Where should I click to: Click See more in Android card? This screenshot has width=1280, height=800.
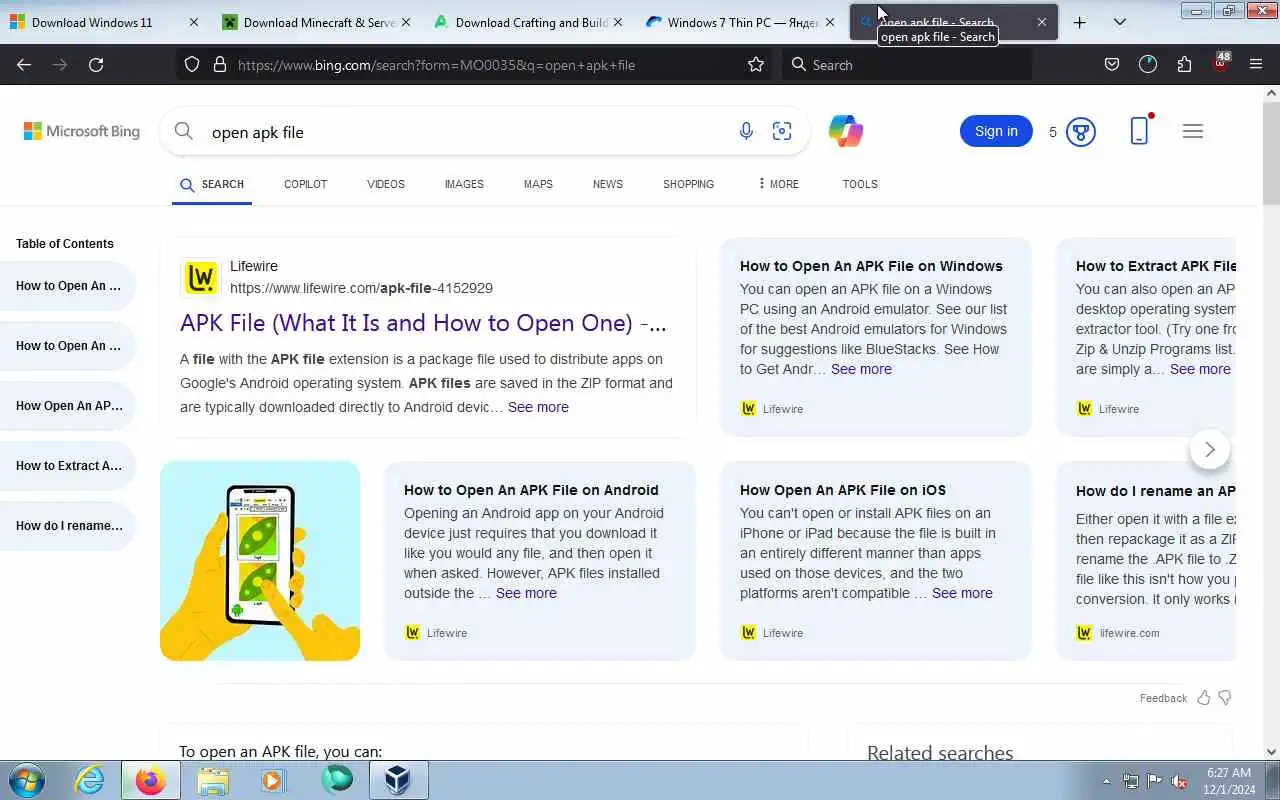click(526, 593)
